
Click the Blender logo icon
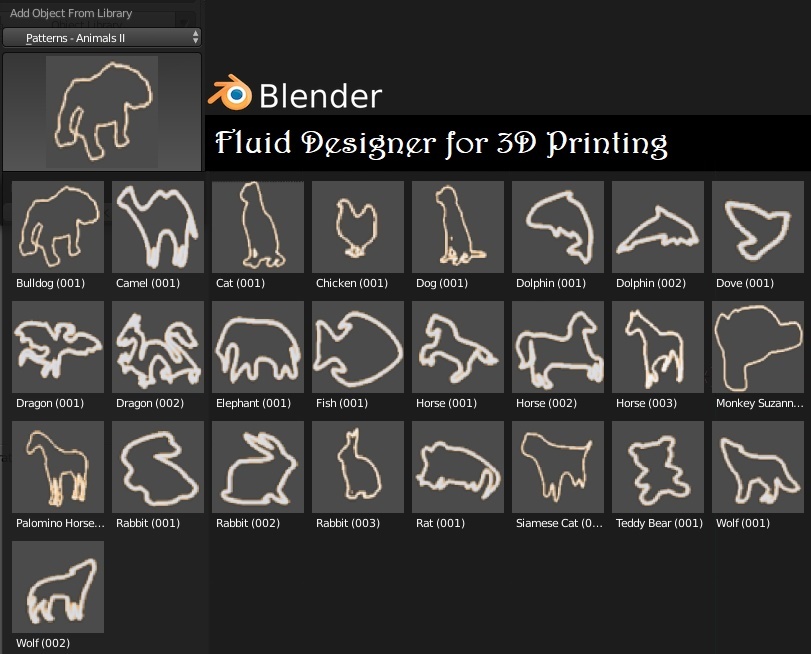(230, 94)
